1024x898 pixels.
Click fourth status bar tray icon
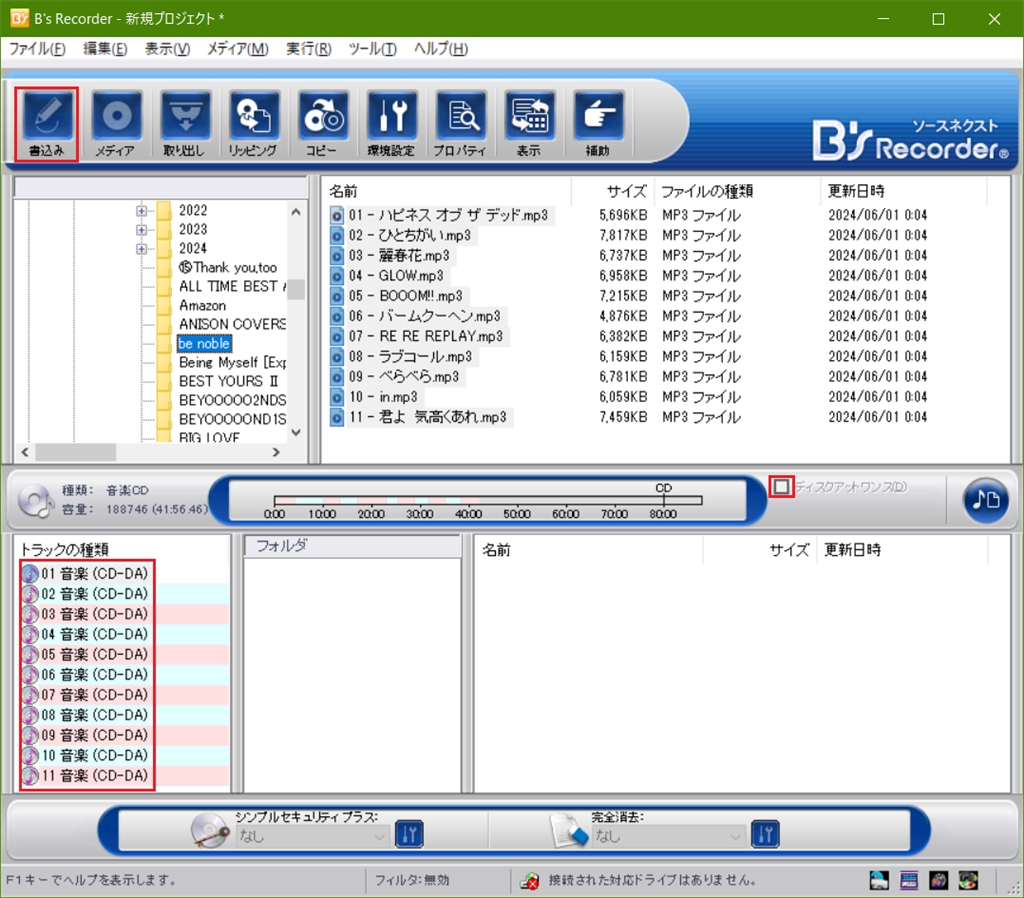tap(968, 880)
